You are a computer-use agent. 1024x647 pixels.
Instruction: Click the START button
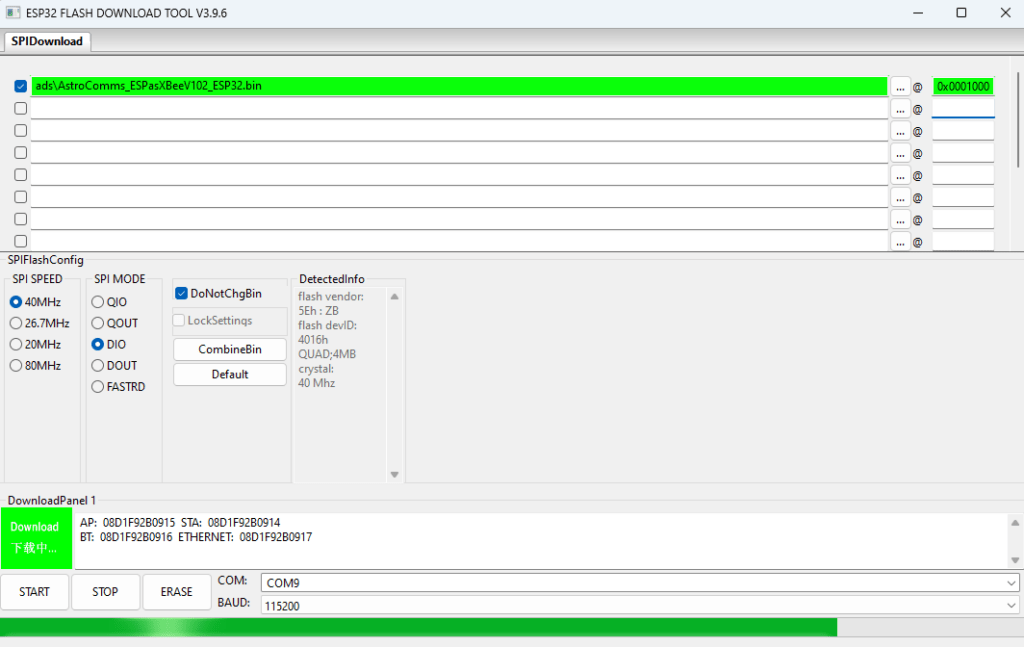35,592
